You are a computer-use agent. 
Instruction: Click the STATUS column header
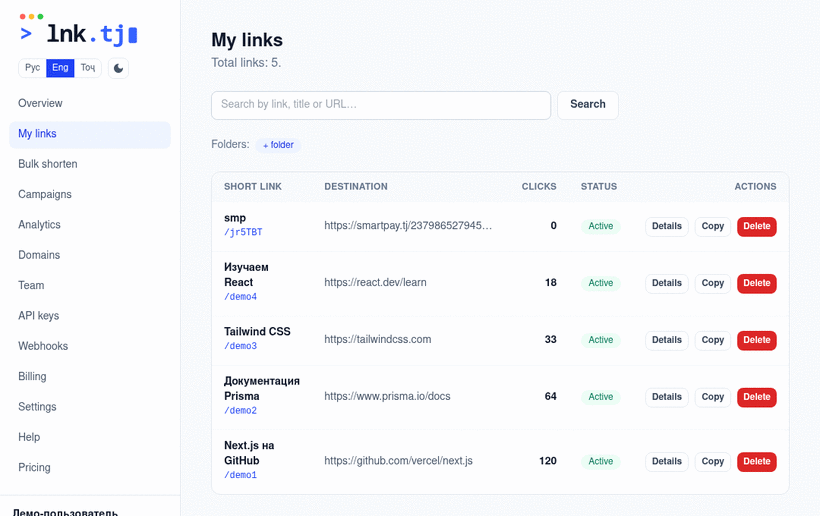point(599,187)
